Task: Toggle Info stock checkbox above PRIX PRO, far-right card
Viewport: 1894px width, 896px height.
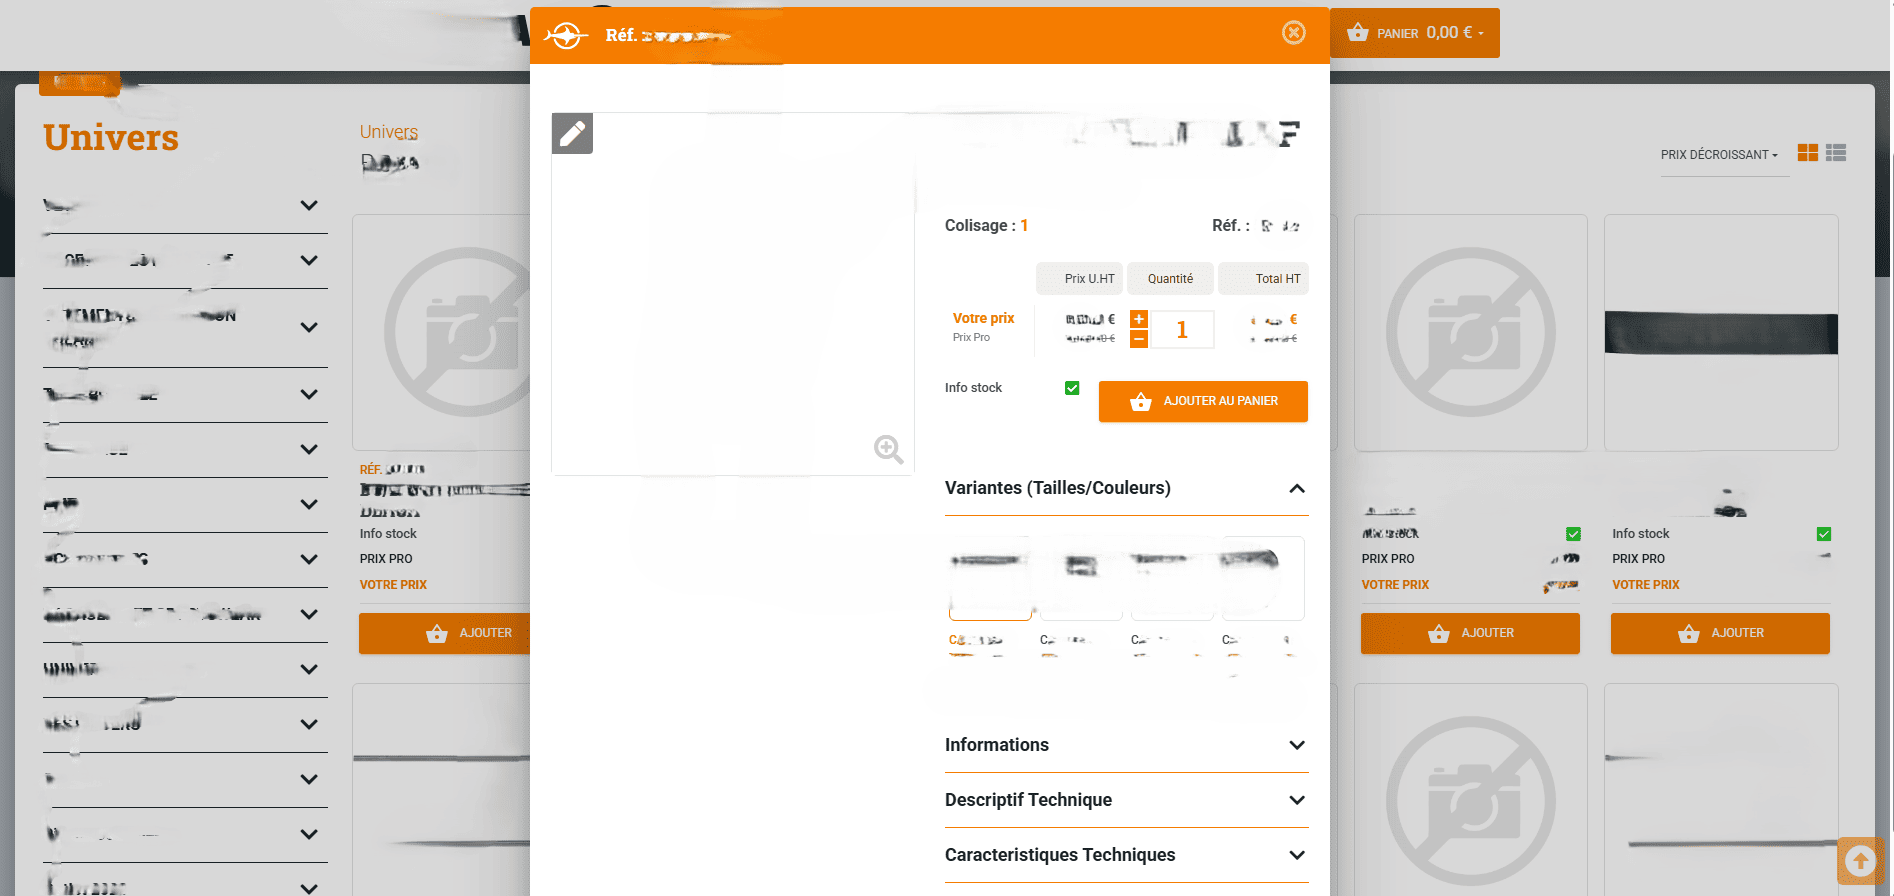Action: coord(1823,534)
